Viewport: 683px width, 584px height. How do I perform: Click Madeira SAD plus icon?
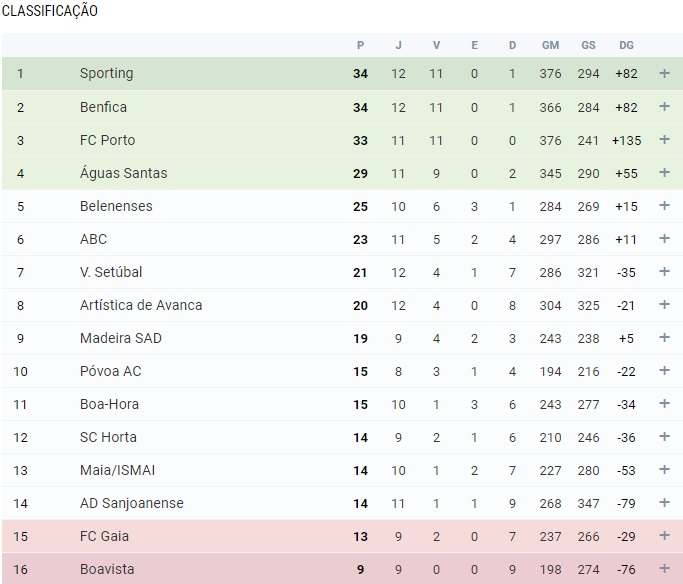tap(664, 338)
